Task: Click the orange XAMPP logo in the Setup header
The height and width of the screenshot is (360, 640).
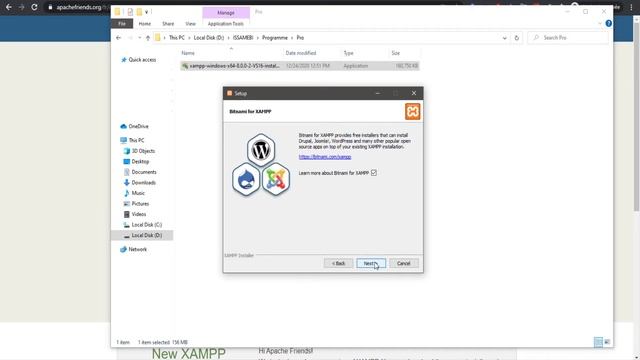Action: (x=412, y=111)
